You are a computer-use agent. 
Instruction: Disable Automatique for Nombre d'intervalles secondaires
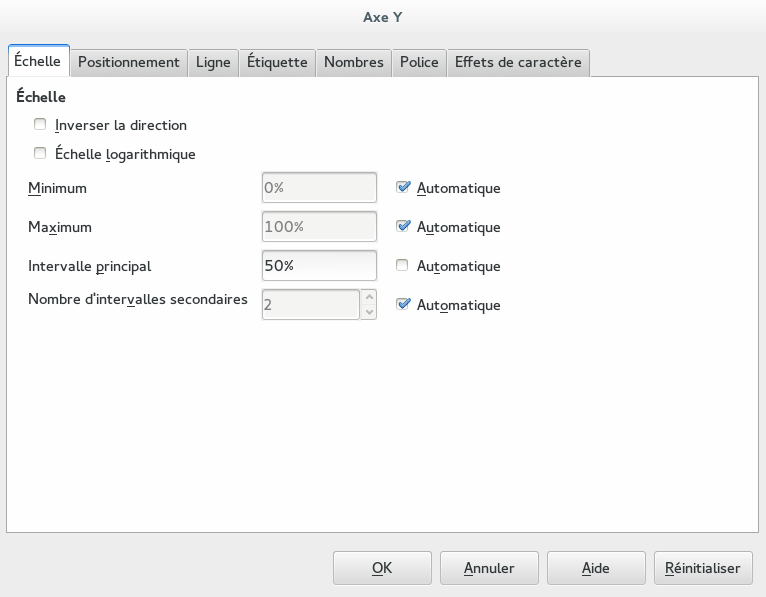[x=403, y=305]
